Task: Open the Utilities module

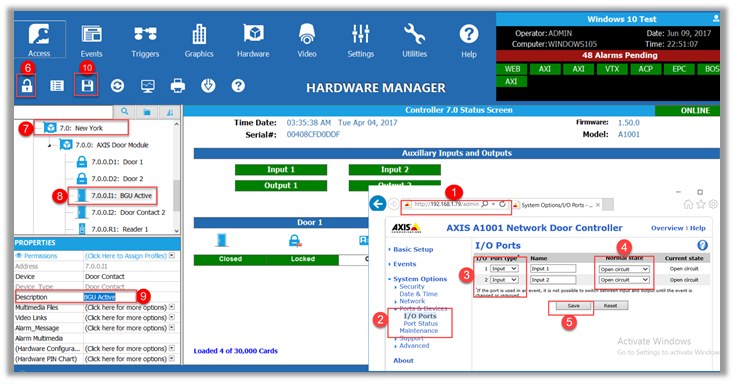Action: (x=414, y=40)
